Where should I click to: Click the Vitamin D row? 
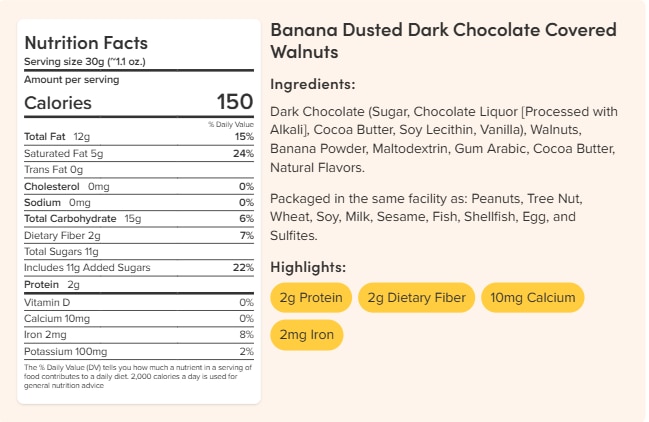tap(138, 302)
